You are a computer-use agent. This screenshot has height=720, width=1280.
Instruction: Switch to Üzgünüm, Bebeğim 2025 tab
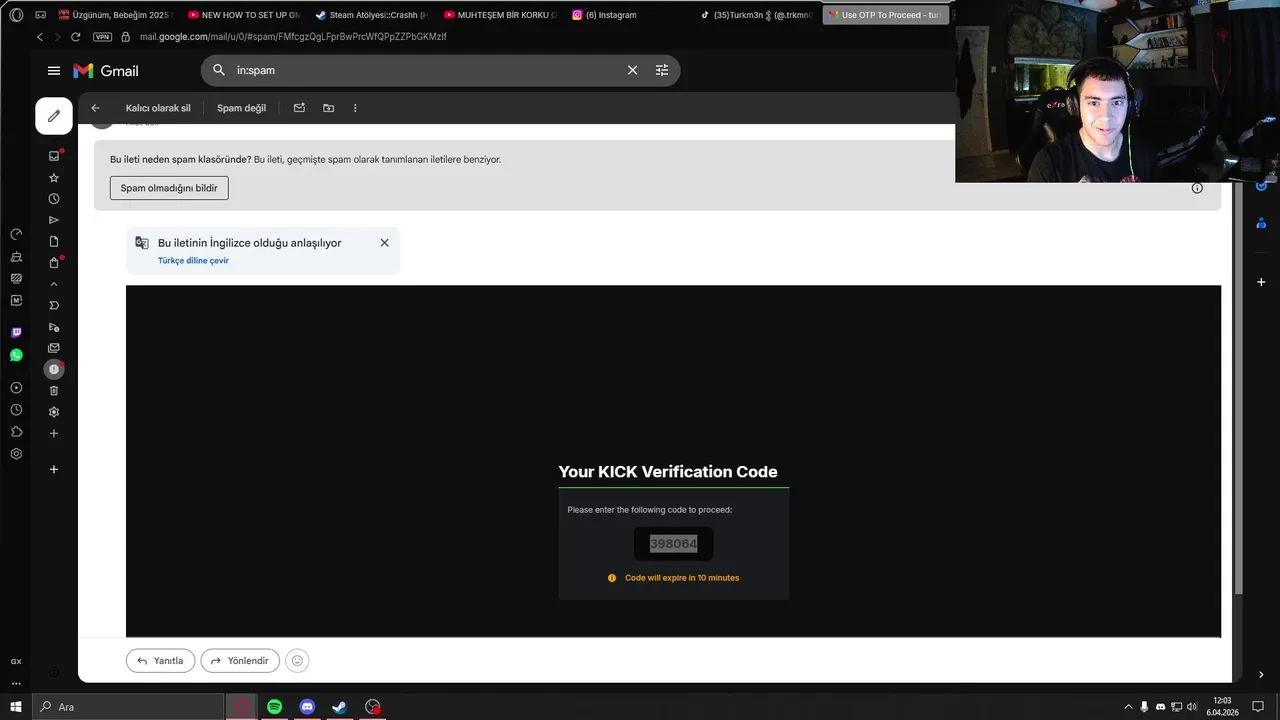(x=115, y=15)
